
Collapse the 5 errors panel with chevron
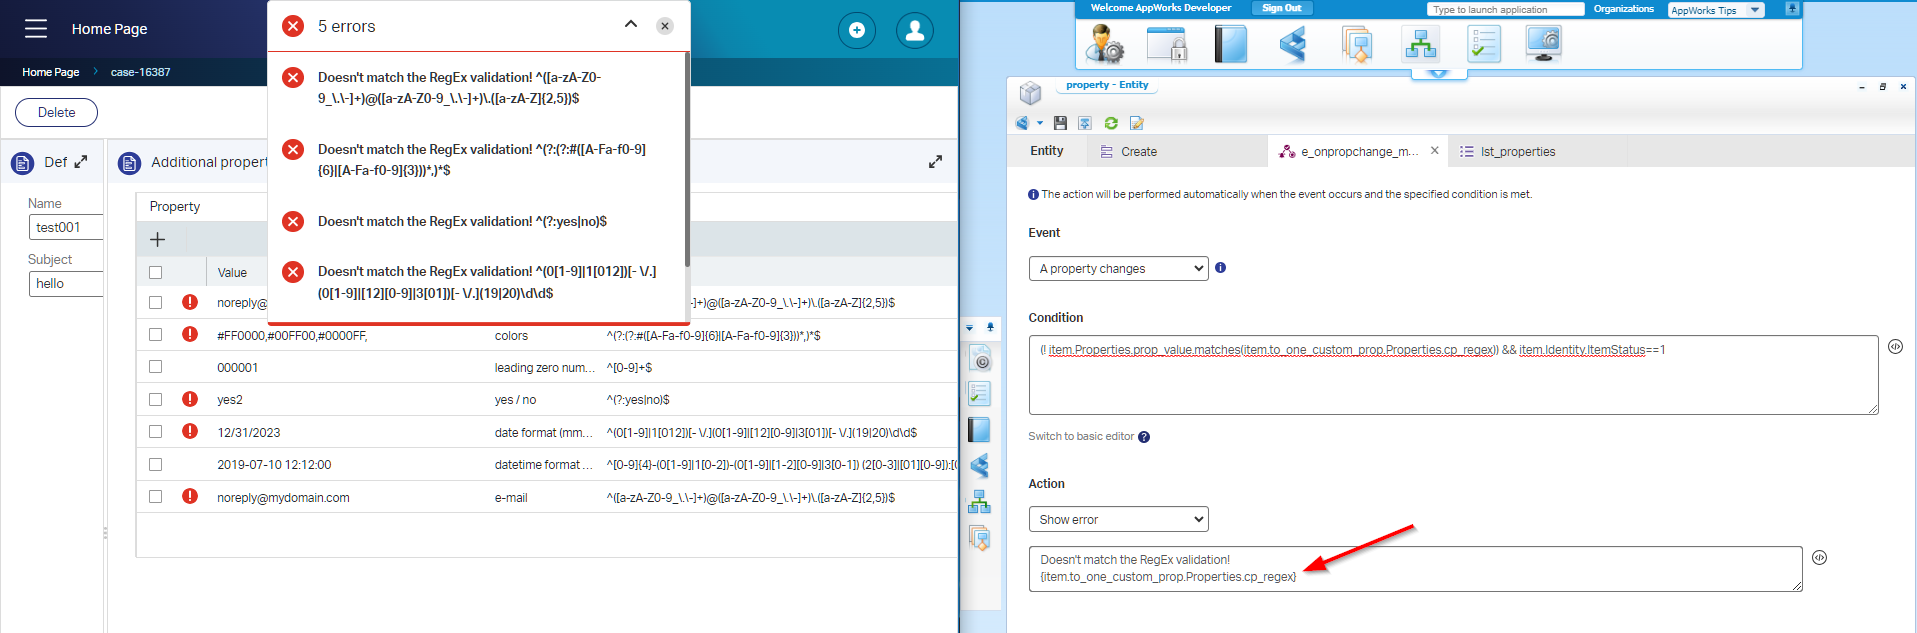coord(631,25)
